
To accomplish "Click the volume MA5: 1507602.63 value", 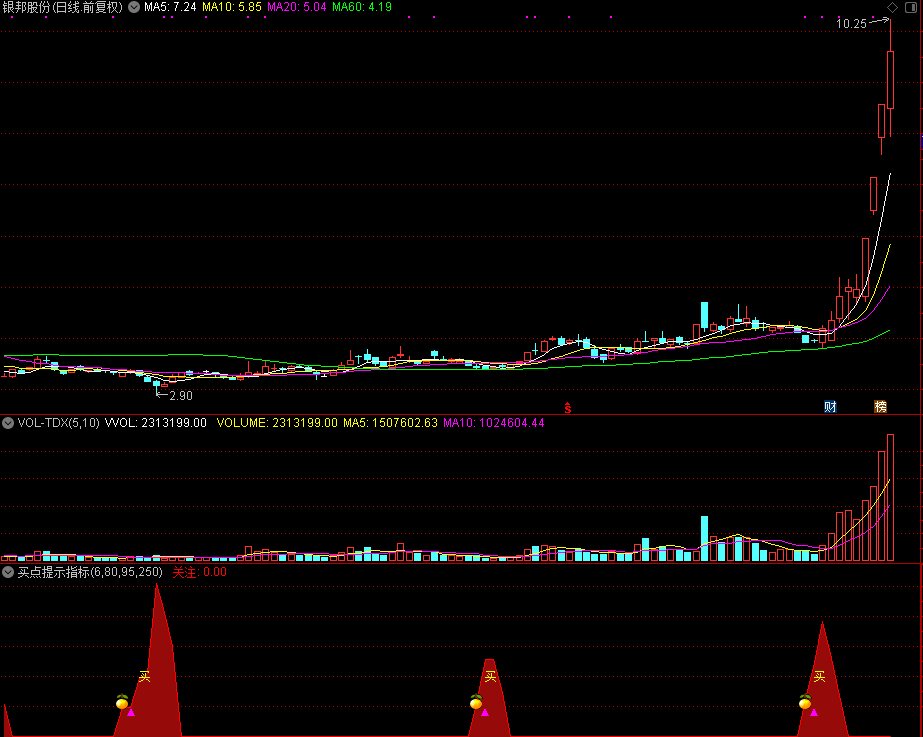I will click(x=390, y=423).
